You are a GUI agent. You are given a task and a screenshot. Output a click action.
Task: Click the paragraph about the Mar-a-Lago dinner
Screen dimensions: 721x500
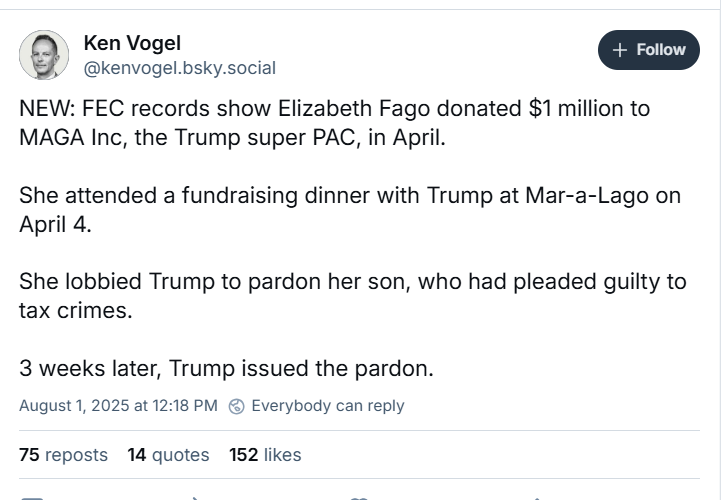coord(350,209)
